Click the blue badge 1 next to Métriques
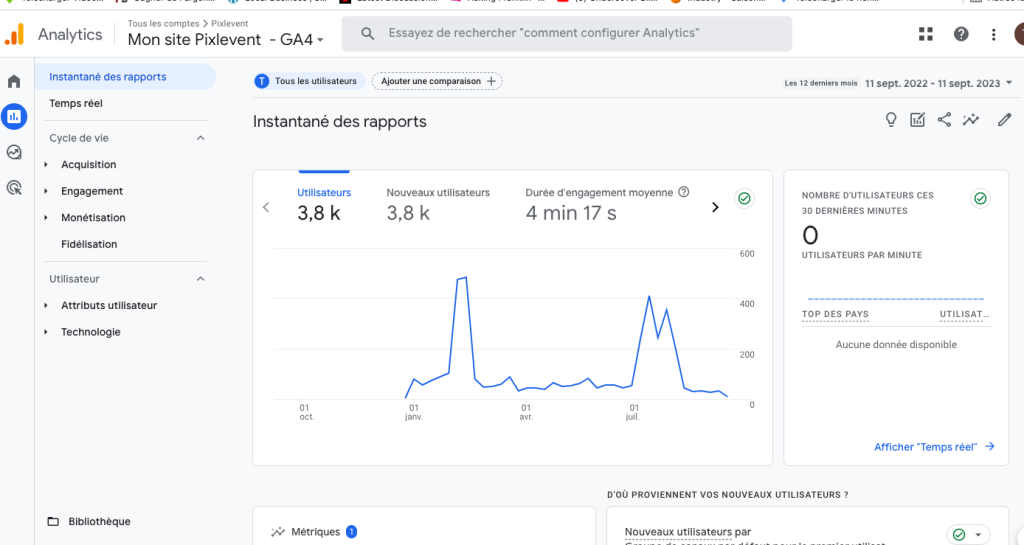This screenshot has height=545, width=1024. [x=351, y=532]
